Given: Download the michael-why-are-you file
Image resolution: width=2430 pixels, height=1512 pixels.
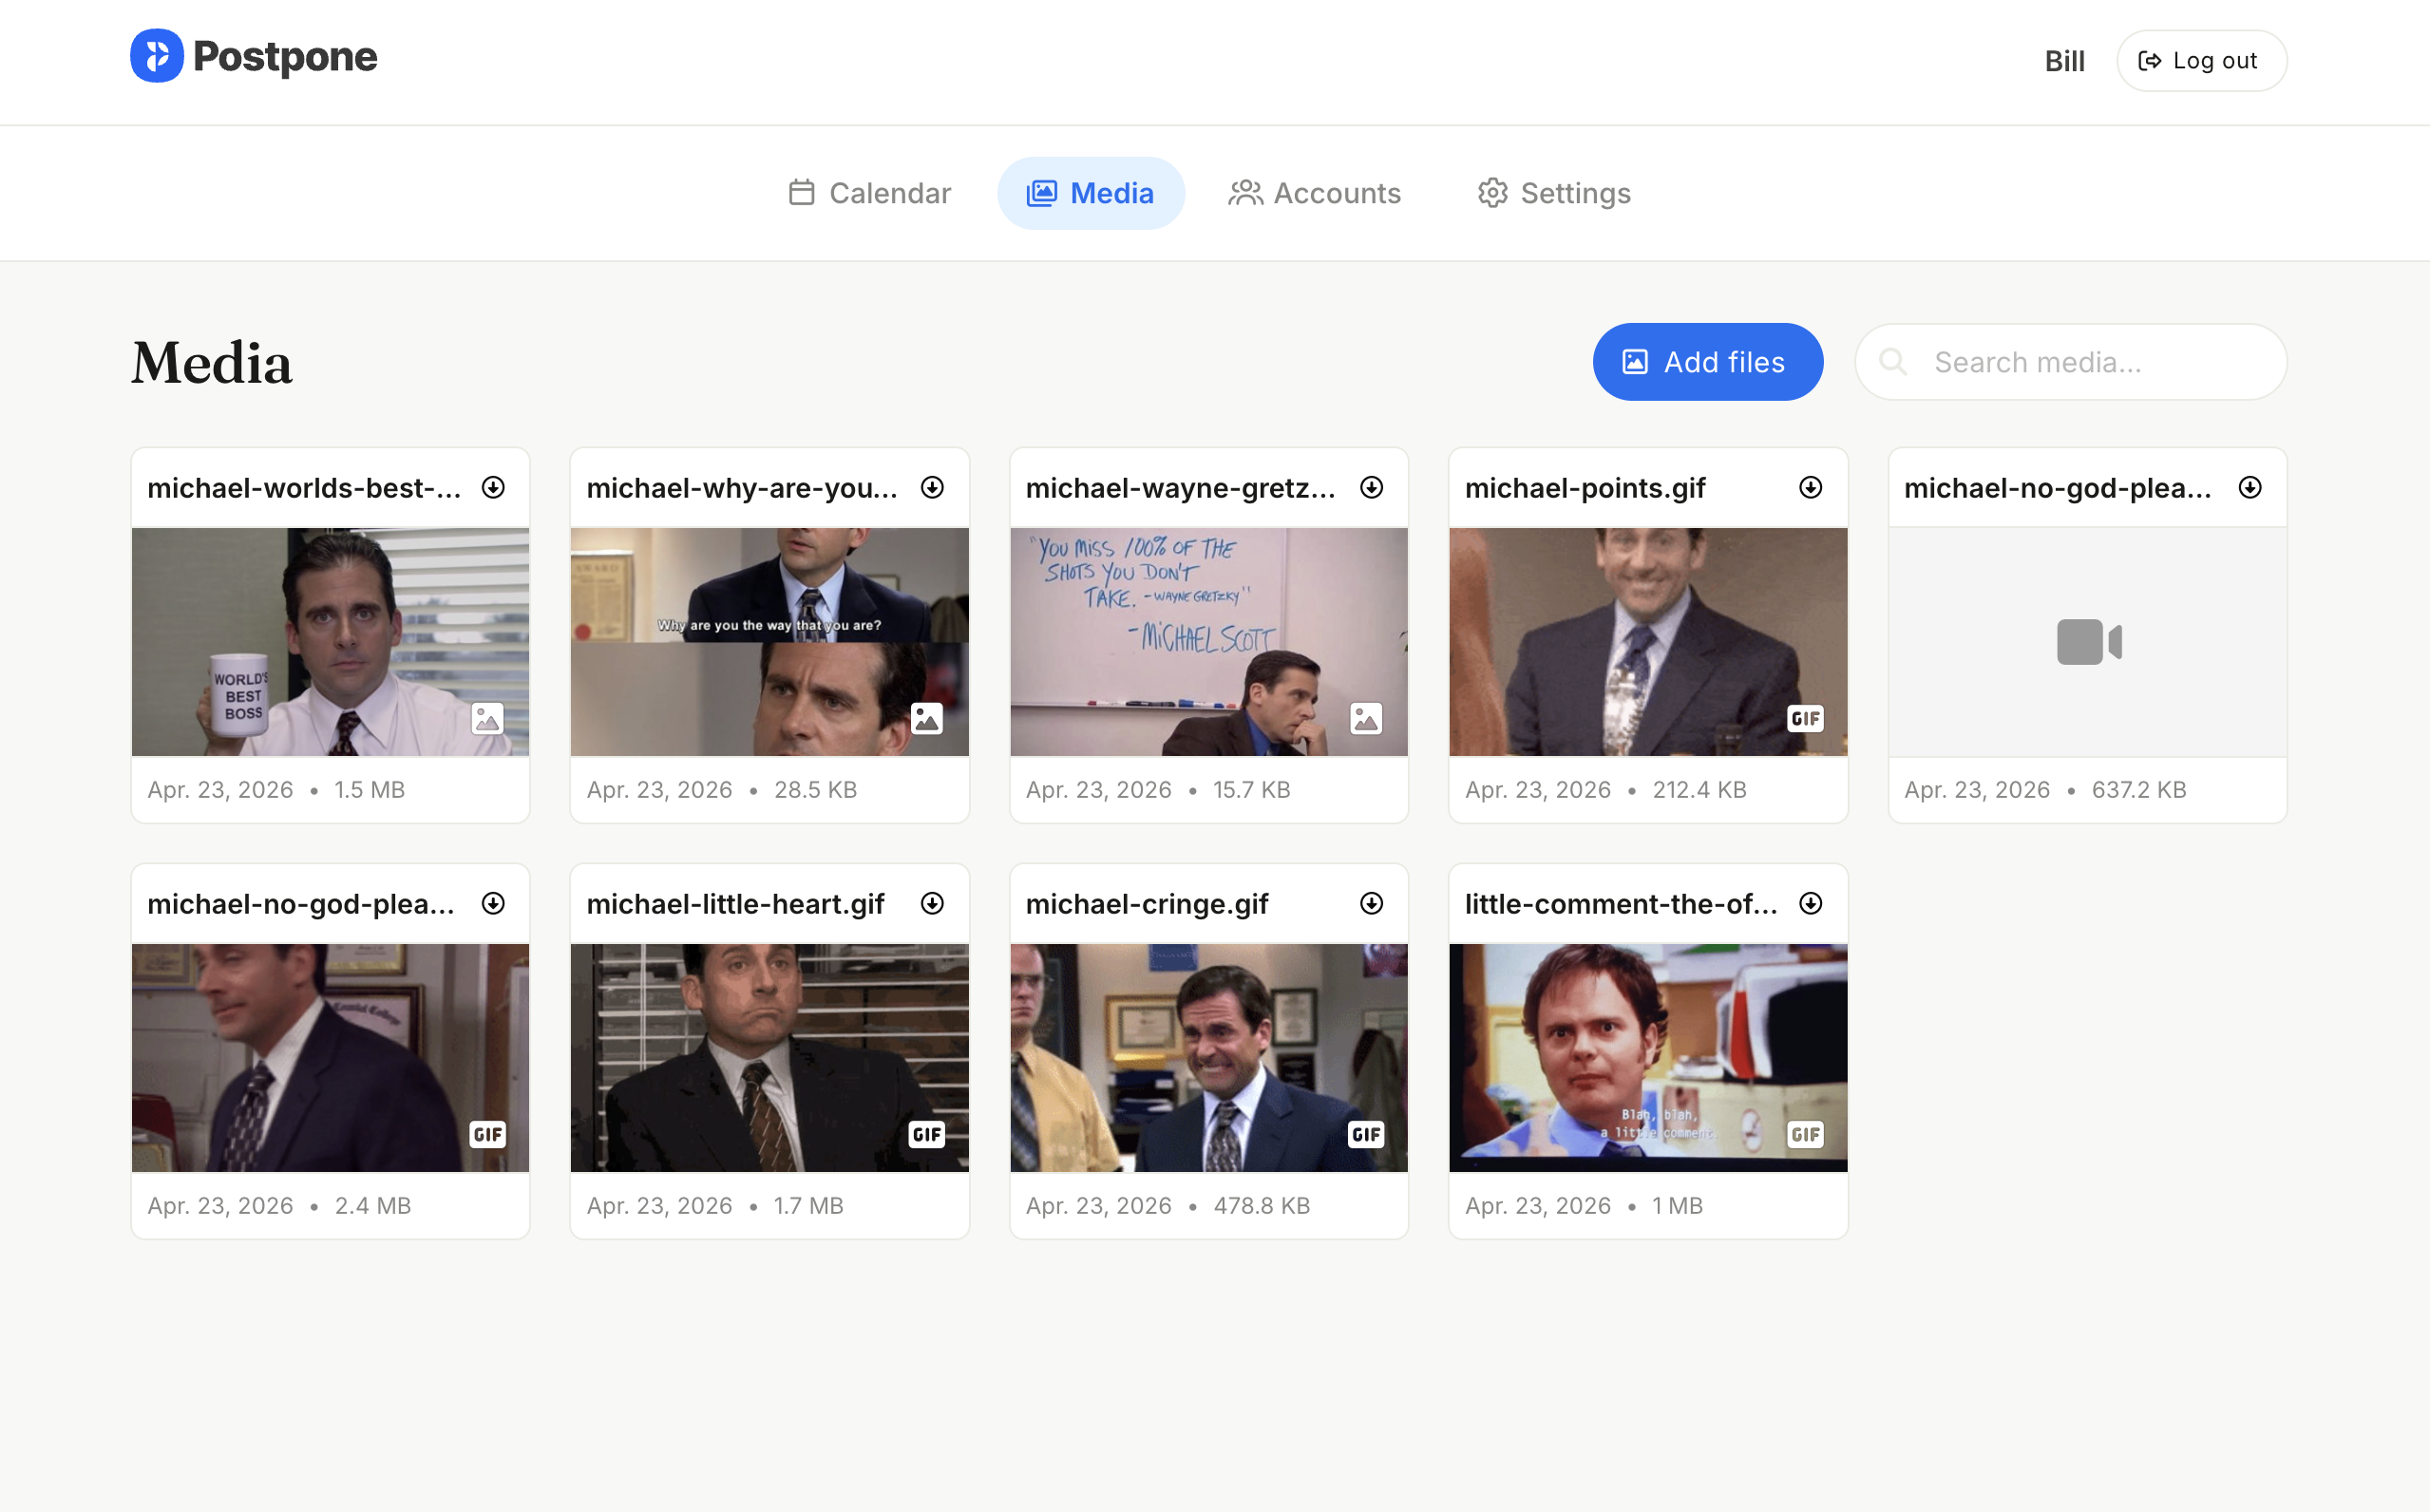Looking at the screenshot, I should (932, 487).
